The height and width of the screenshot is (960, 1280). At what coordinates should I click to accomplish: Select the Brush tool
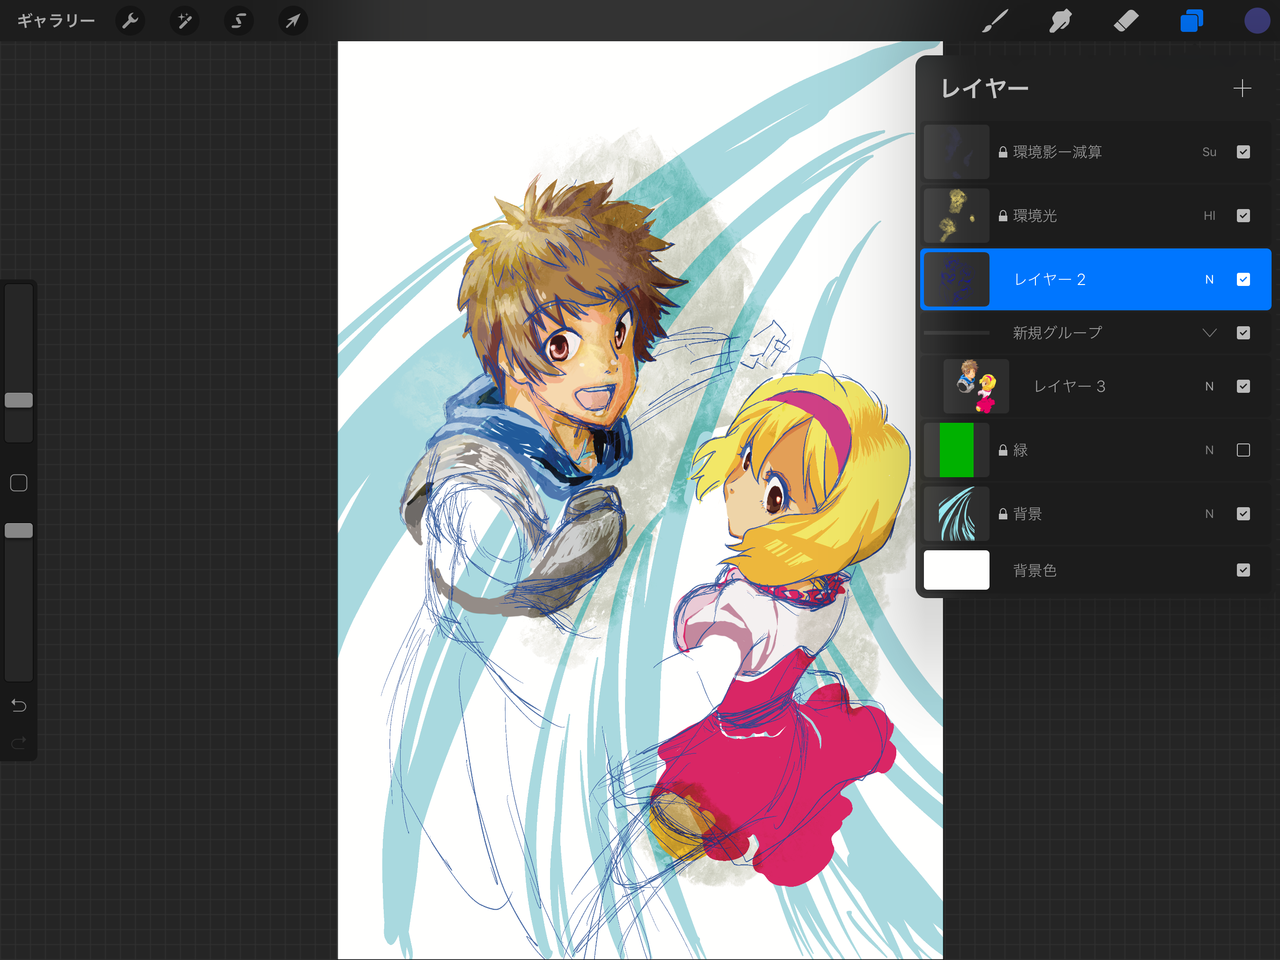(994, 21)
